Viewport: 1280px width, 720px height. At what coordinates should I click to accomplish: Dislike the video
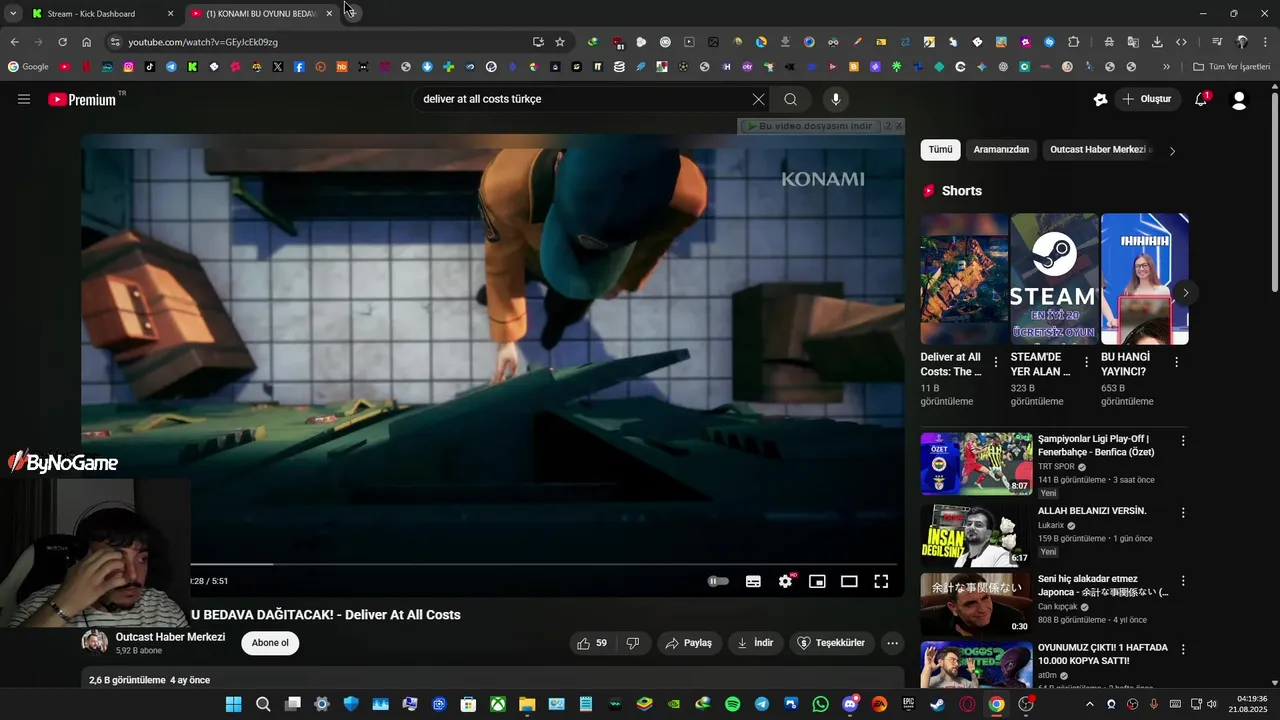point(633,643)
